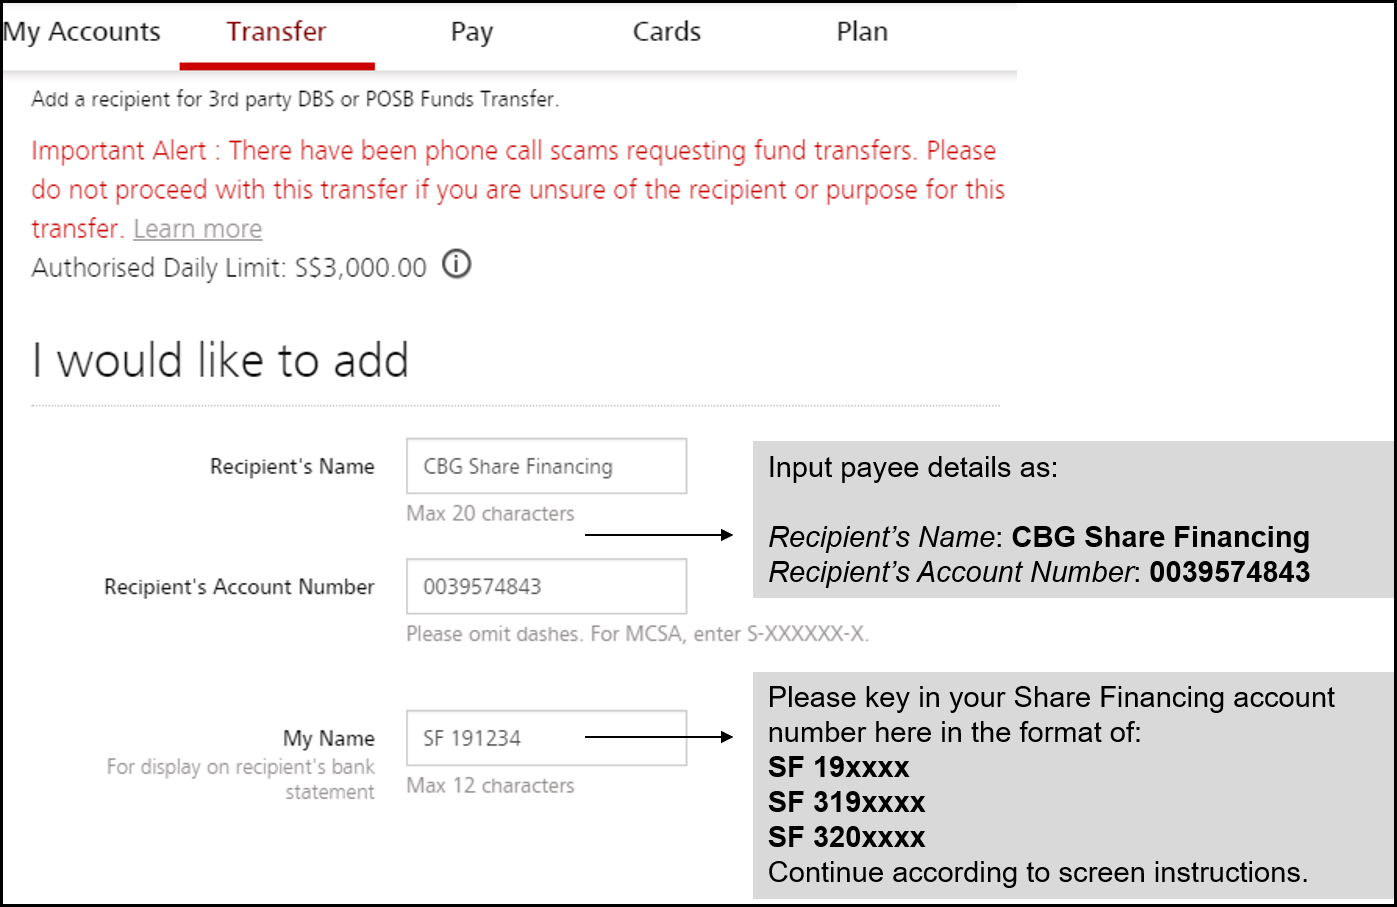The width and height of the screenshot is (1397, 907).
Task: Select the My Name input field
Action: click(546, 738)
